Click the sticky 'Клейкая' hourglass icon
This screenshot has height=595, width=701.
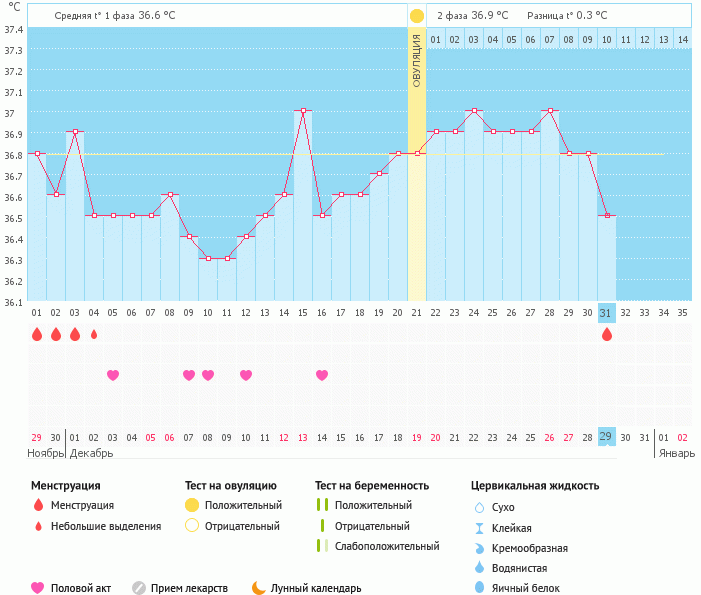479,528
